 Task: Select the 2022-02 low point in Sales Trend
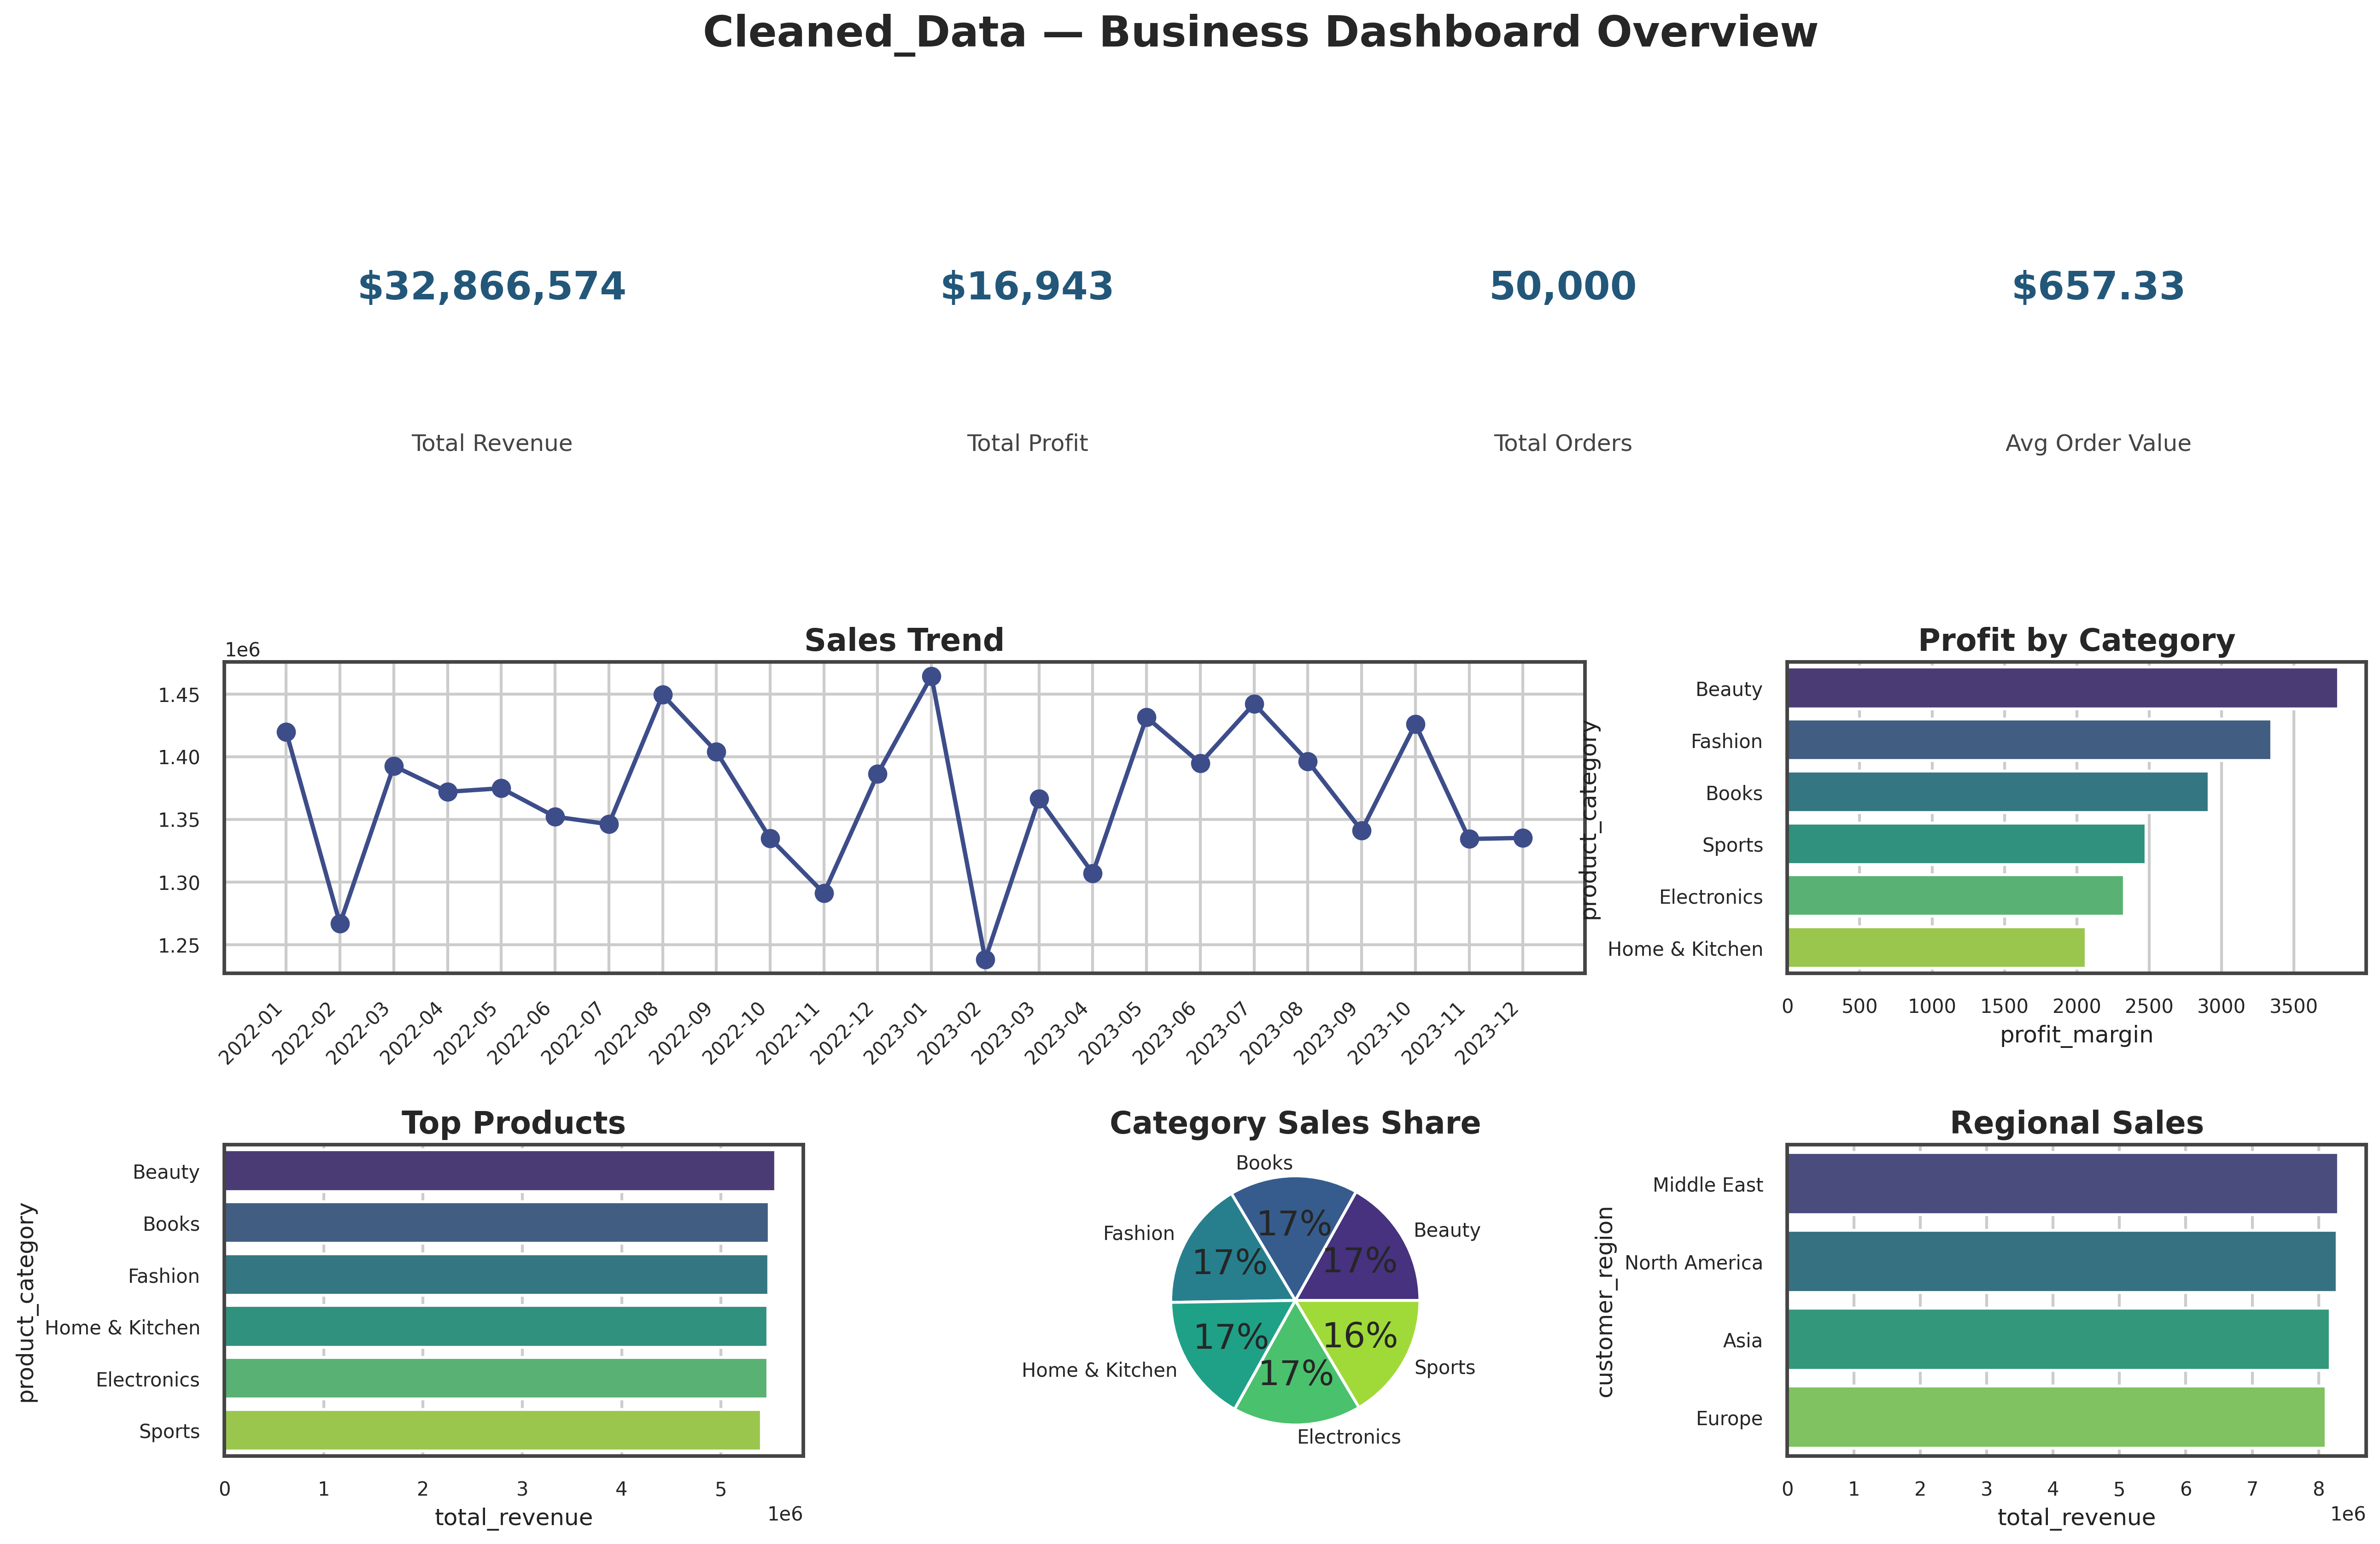340,923
